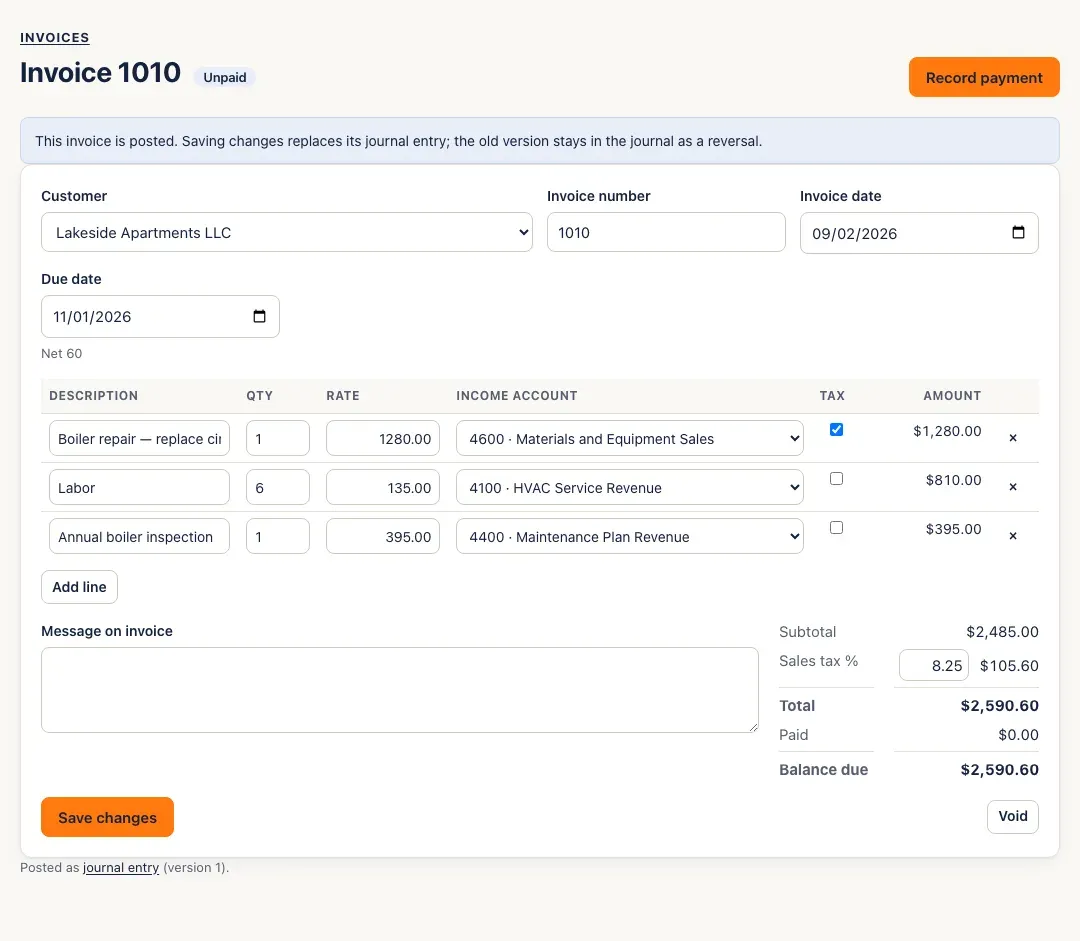Screen dimensions: 1080x941
Task: Open the Materials and Equipment Sales account dropdown
Action: (630, 438)
